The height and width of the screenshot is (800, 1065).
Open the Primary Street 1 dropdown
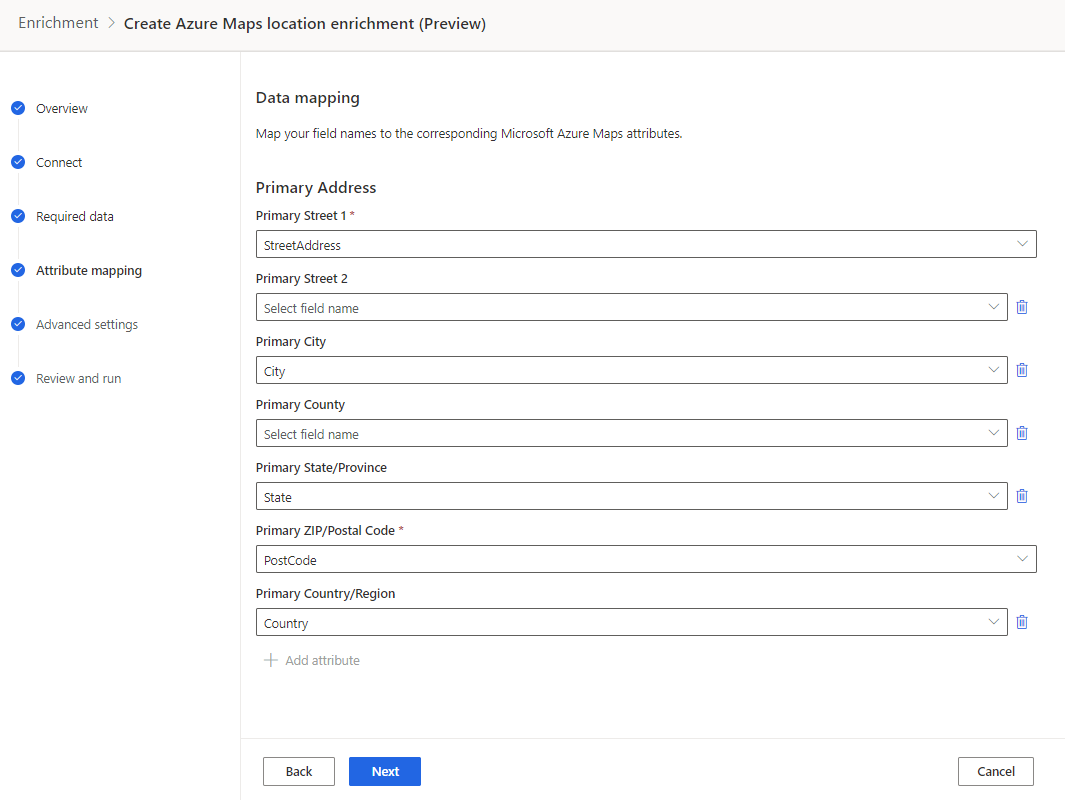click(x=645, y=244)
